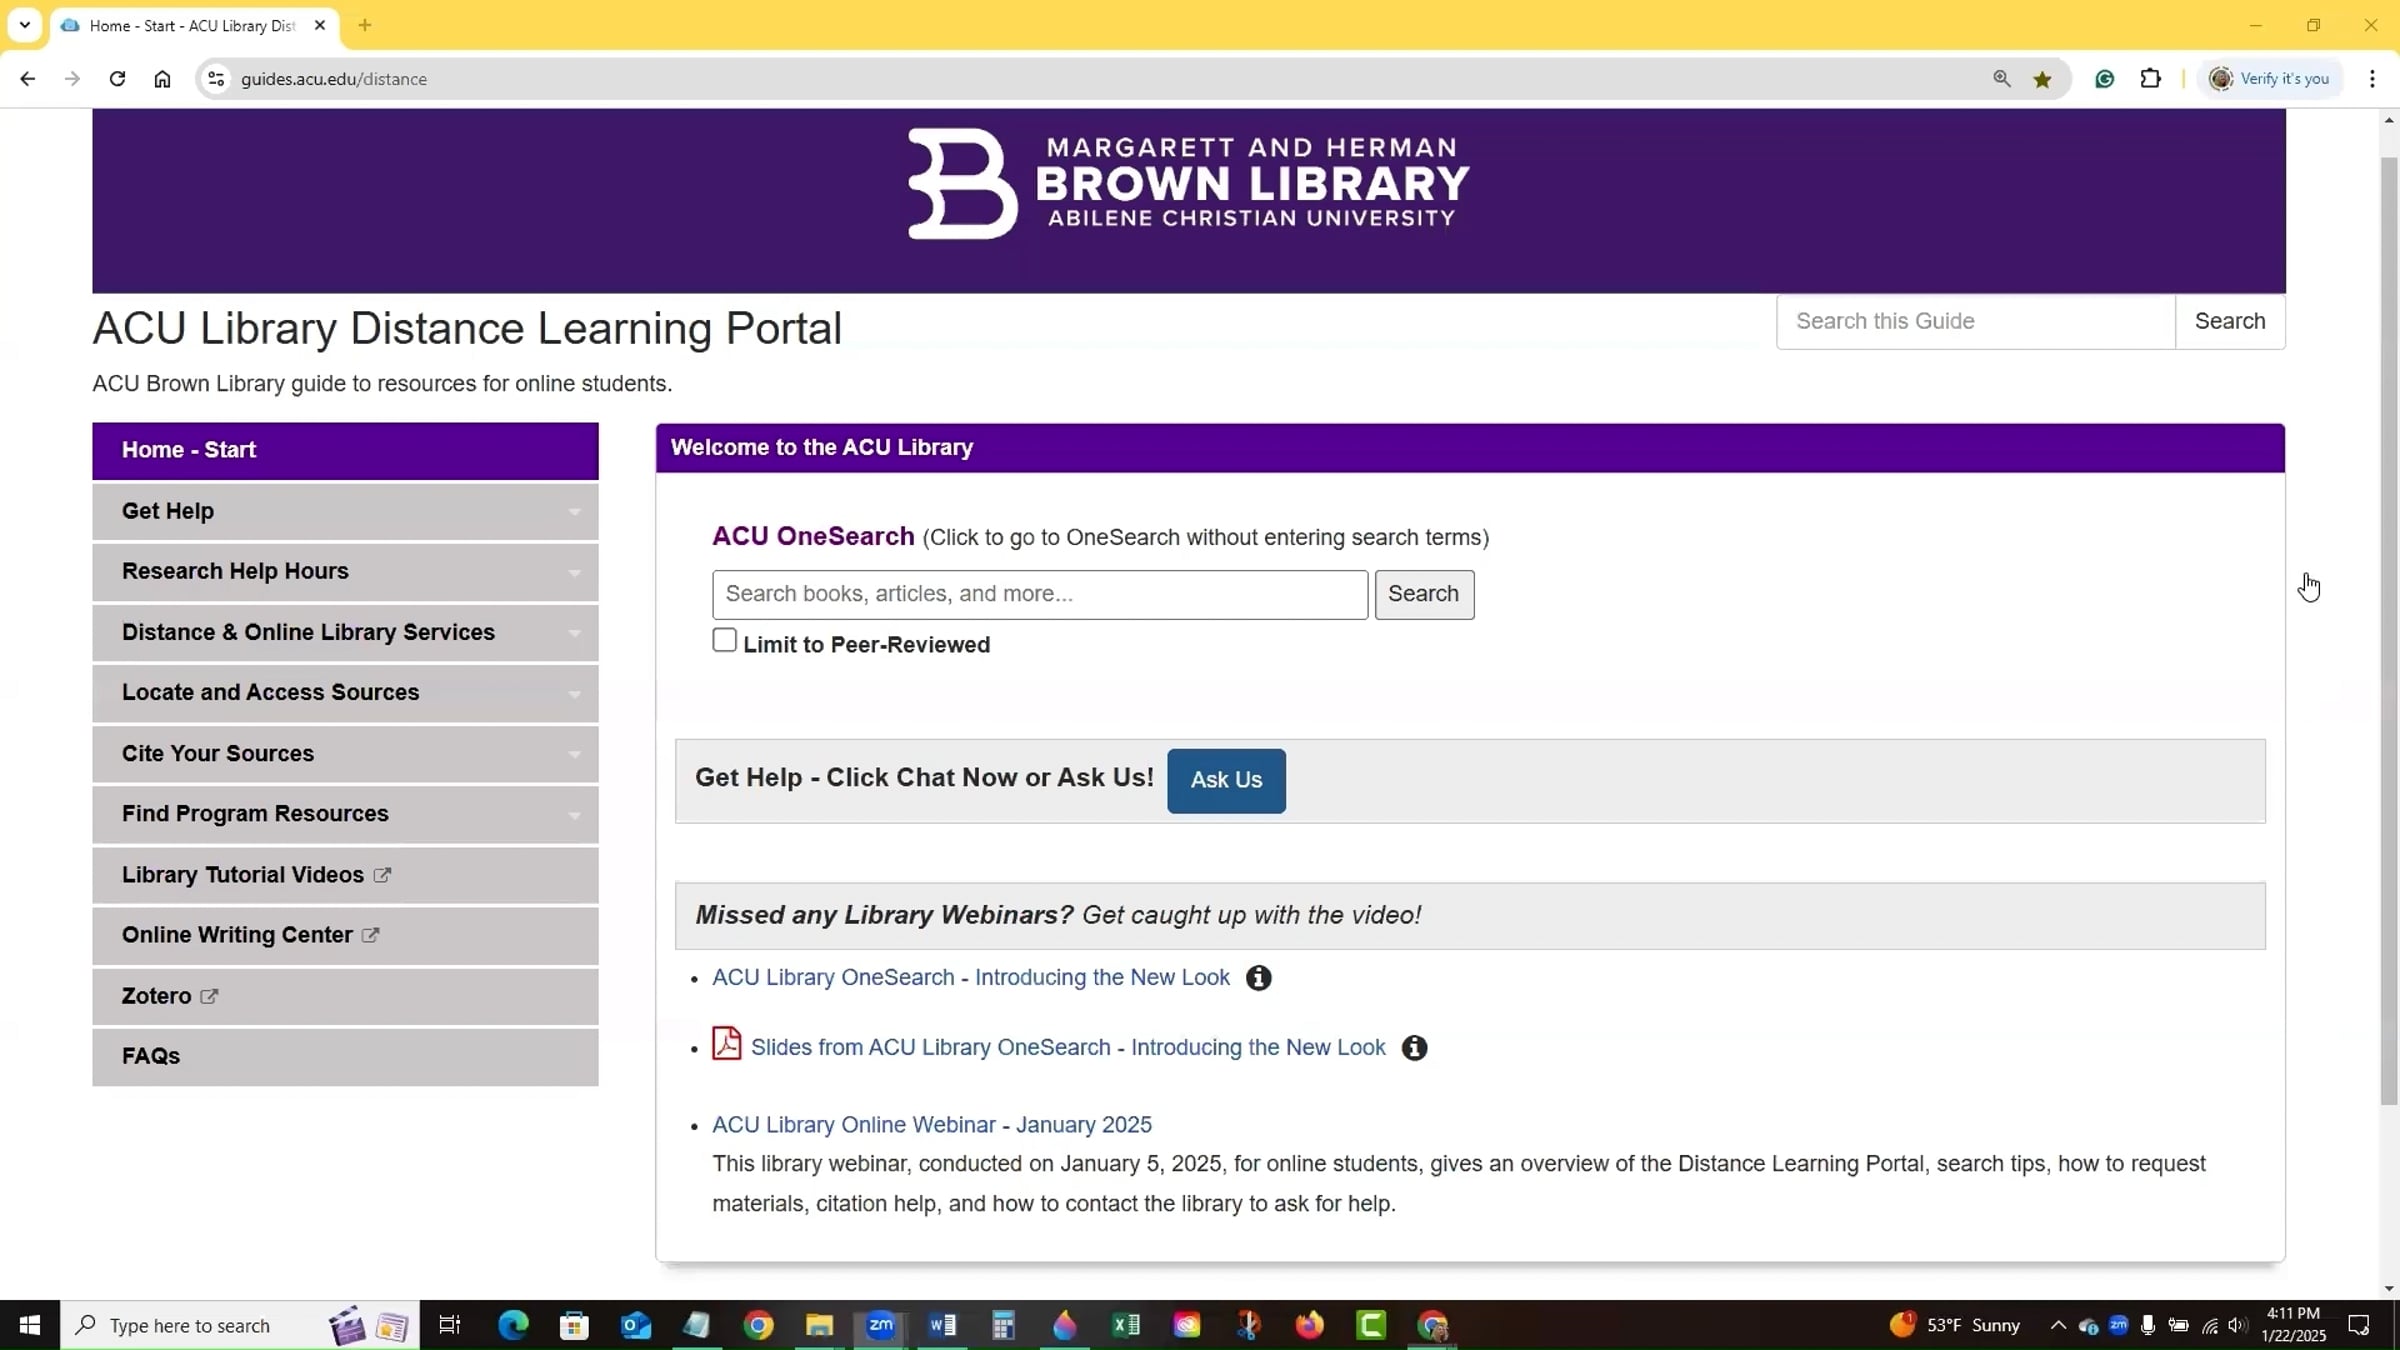Click the Ask Us button
Screen dimensions: 2400x1350
click(1225, 781)
